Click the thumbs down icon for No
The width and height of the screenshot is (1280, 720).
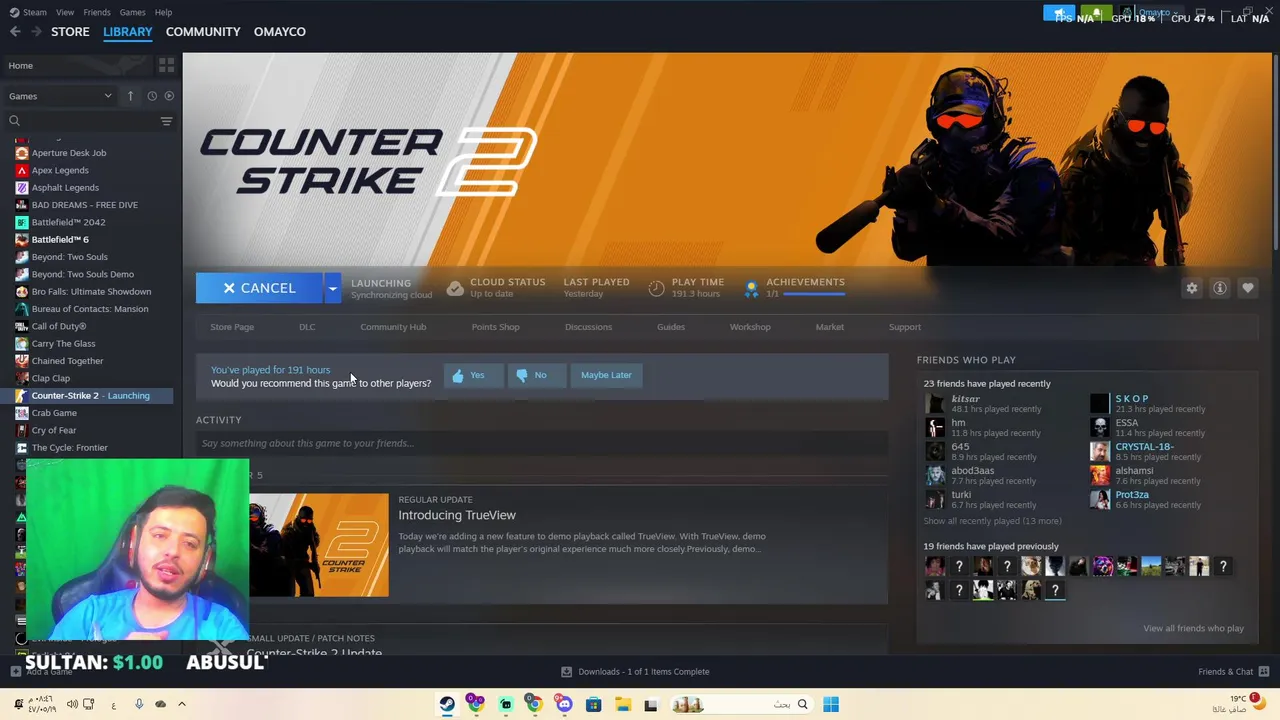(x=521, y=375)
